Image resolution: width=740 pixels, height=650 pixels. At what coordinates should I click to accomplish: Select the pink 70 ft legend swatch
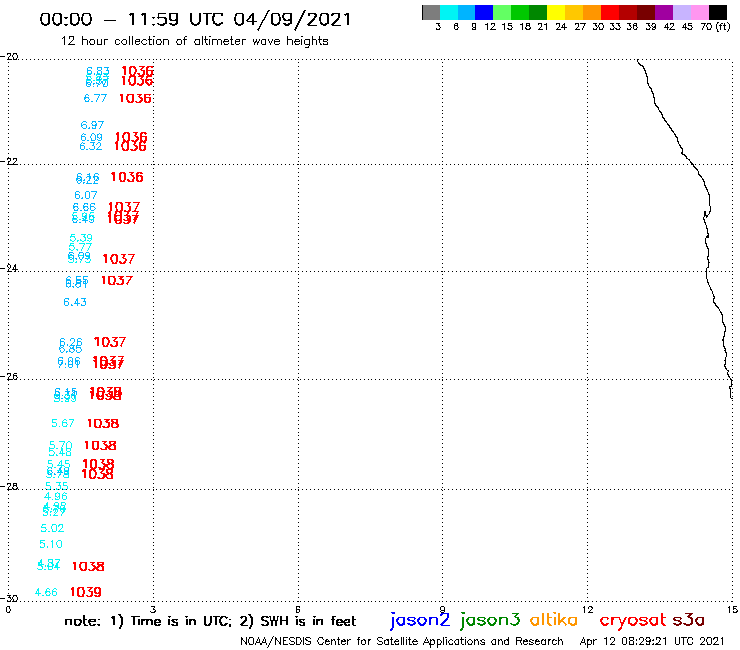(699, 13)
